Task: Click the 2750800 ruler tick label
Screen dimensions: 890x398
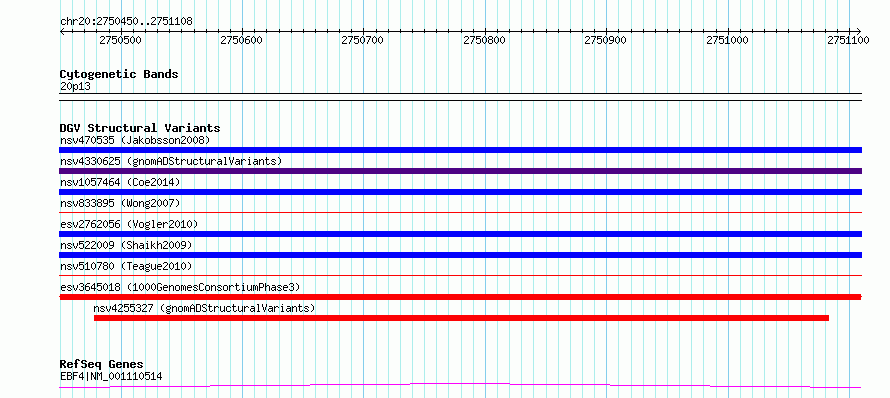Action: 485,40
